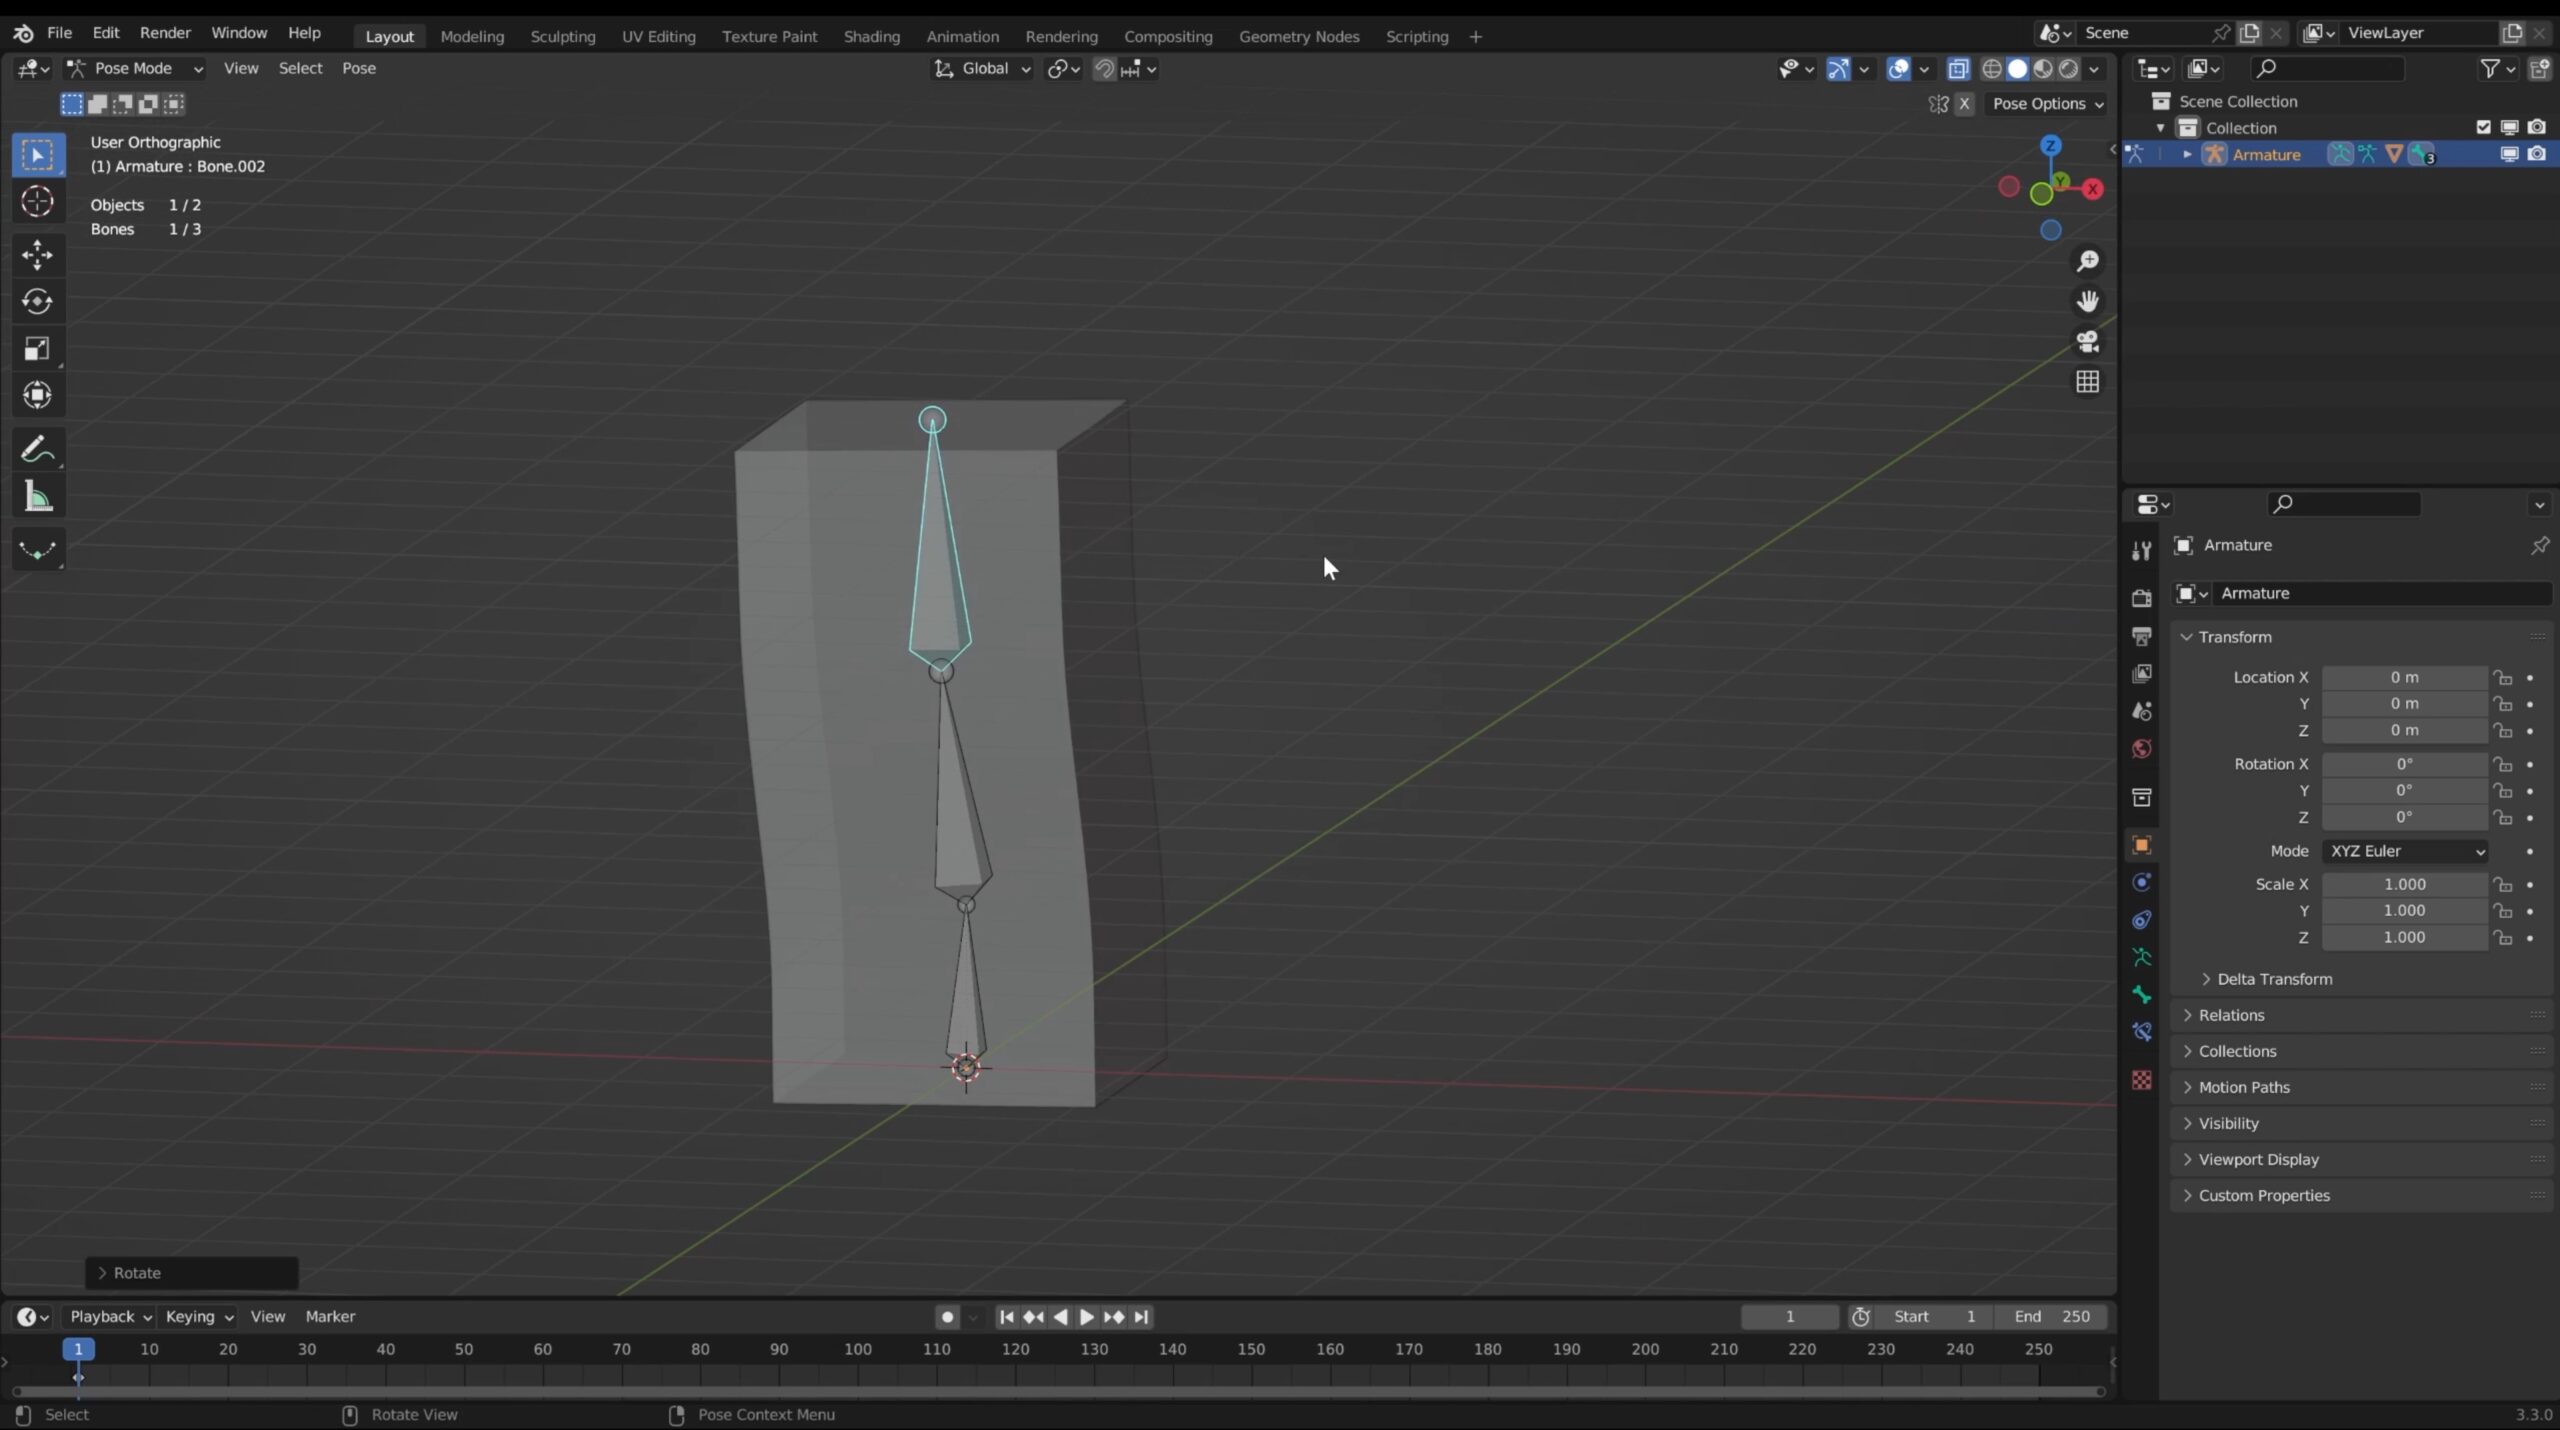Viewport: 2560px width, 1430px height.
Task: Lock Location X transform value
Action: pyautogui.click(x=2502, y=677)
